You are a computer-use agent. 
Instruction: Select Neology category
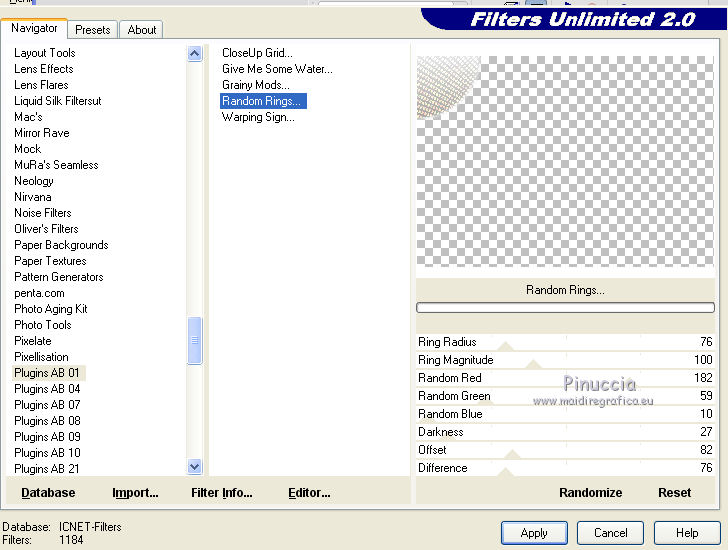point(34,181)
